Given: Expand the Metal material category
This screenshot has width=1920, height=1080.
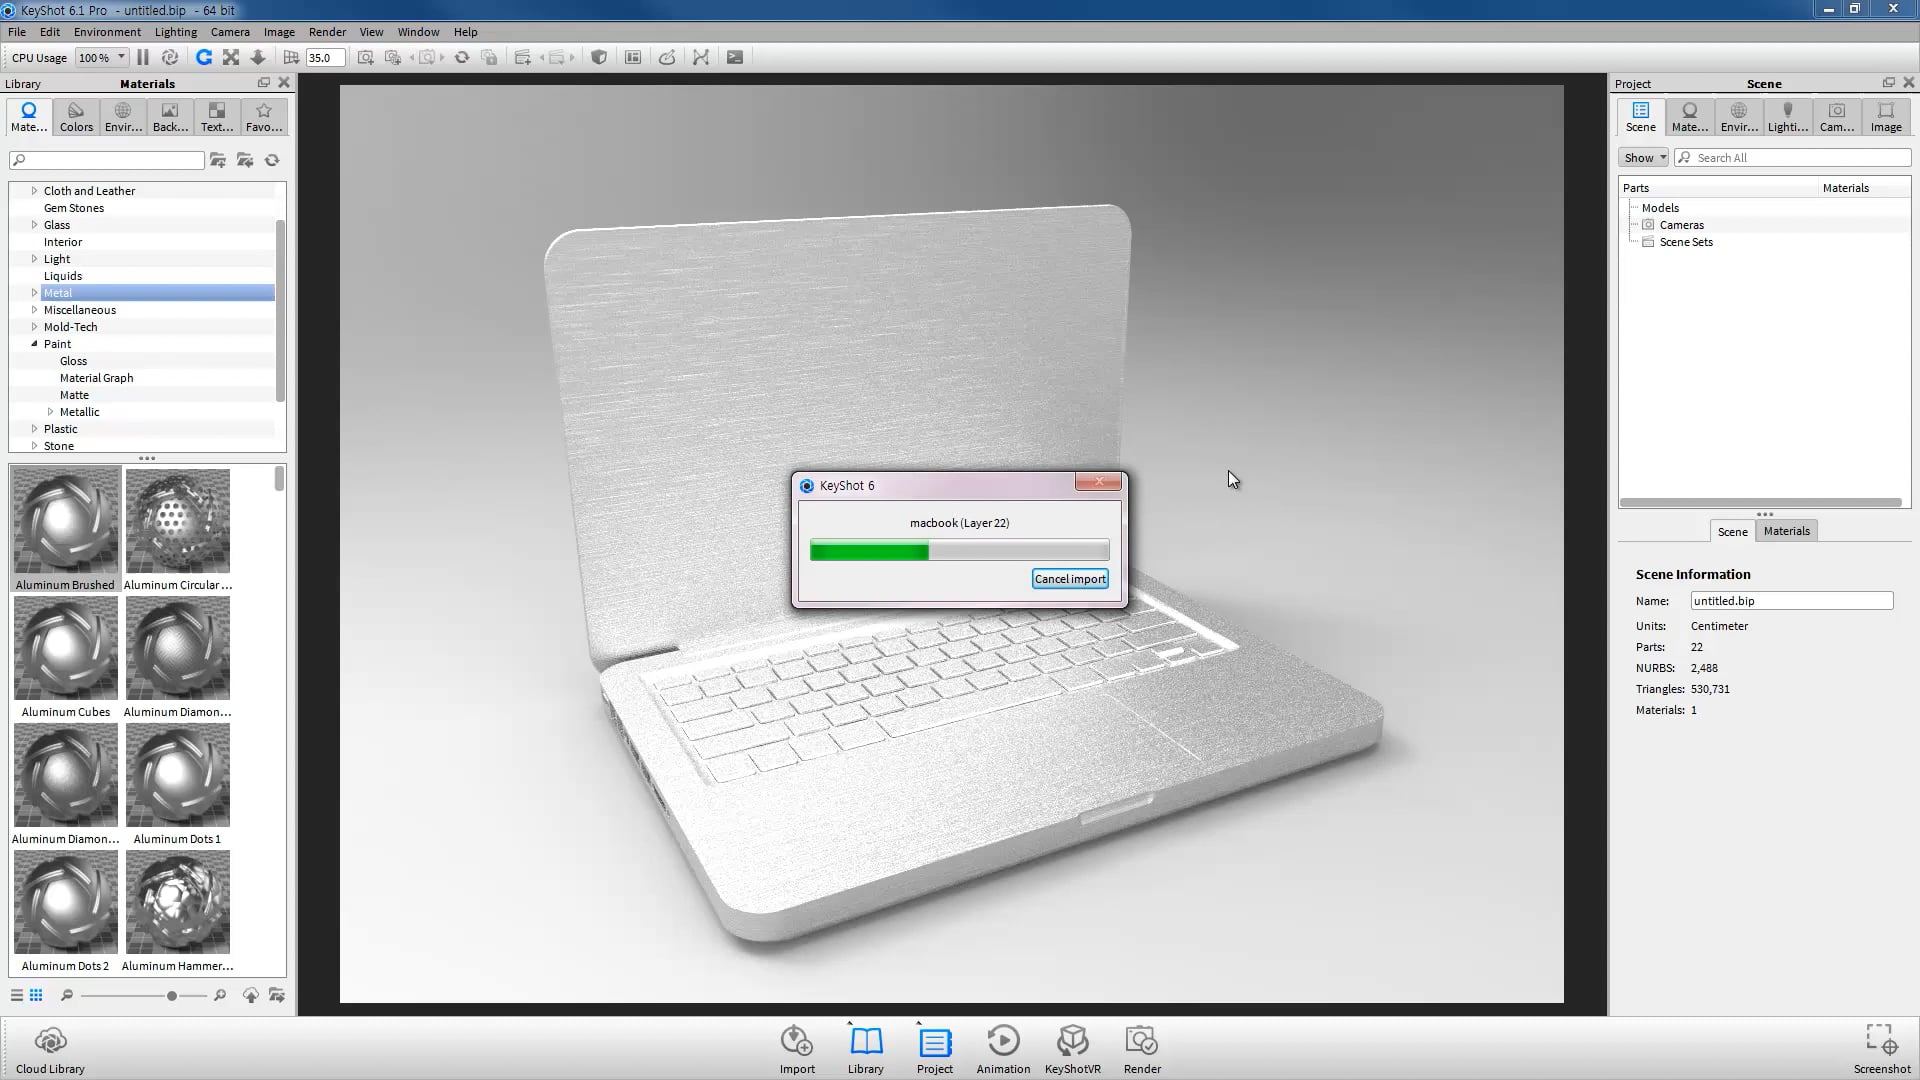Looking at the screenshot, I should (x=34, y=293).
